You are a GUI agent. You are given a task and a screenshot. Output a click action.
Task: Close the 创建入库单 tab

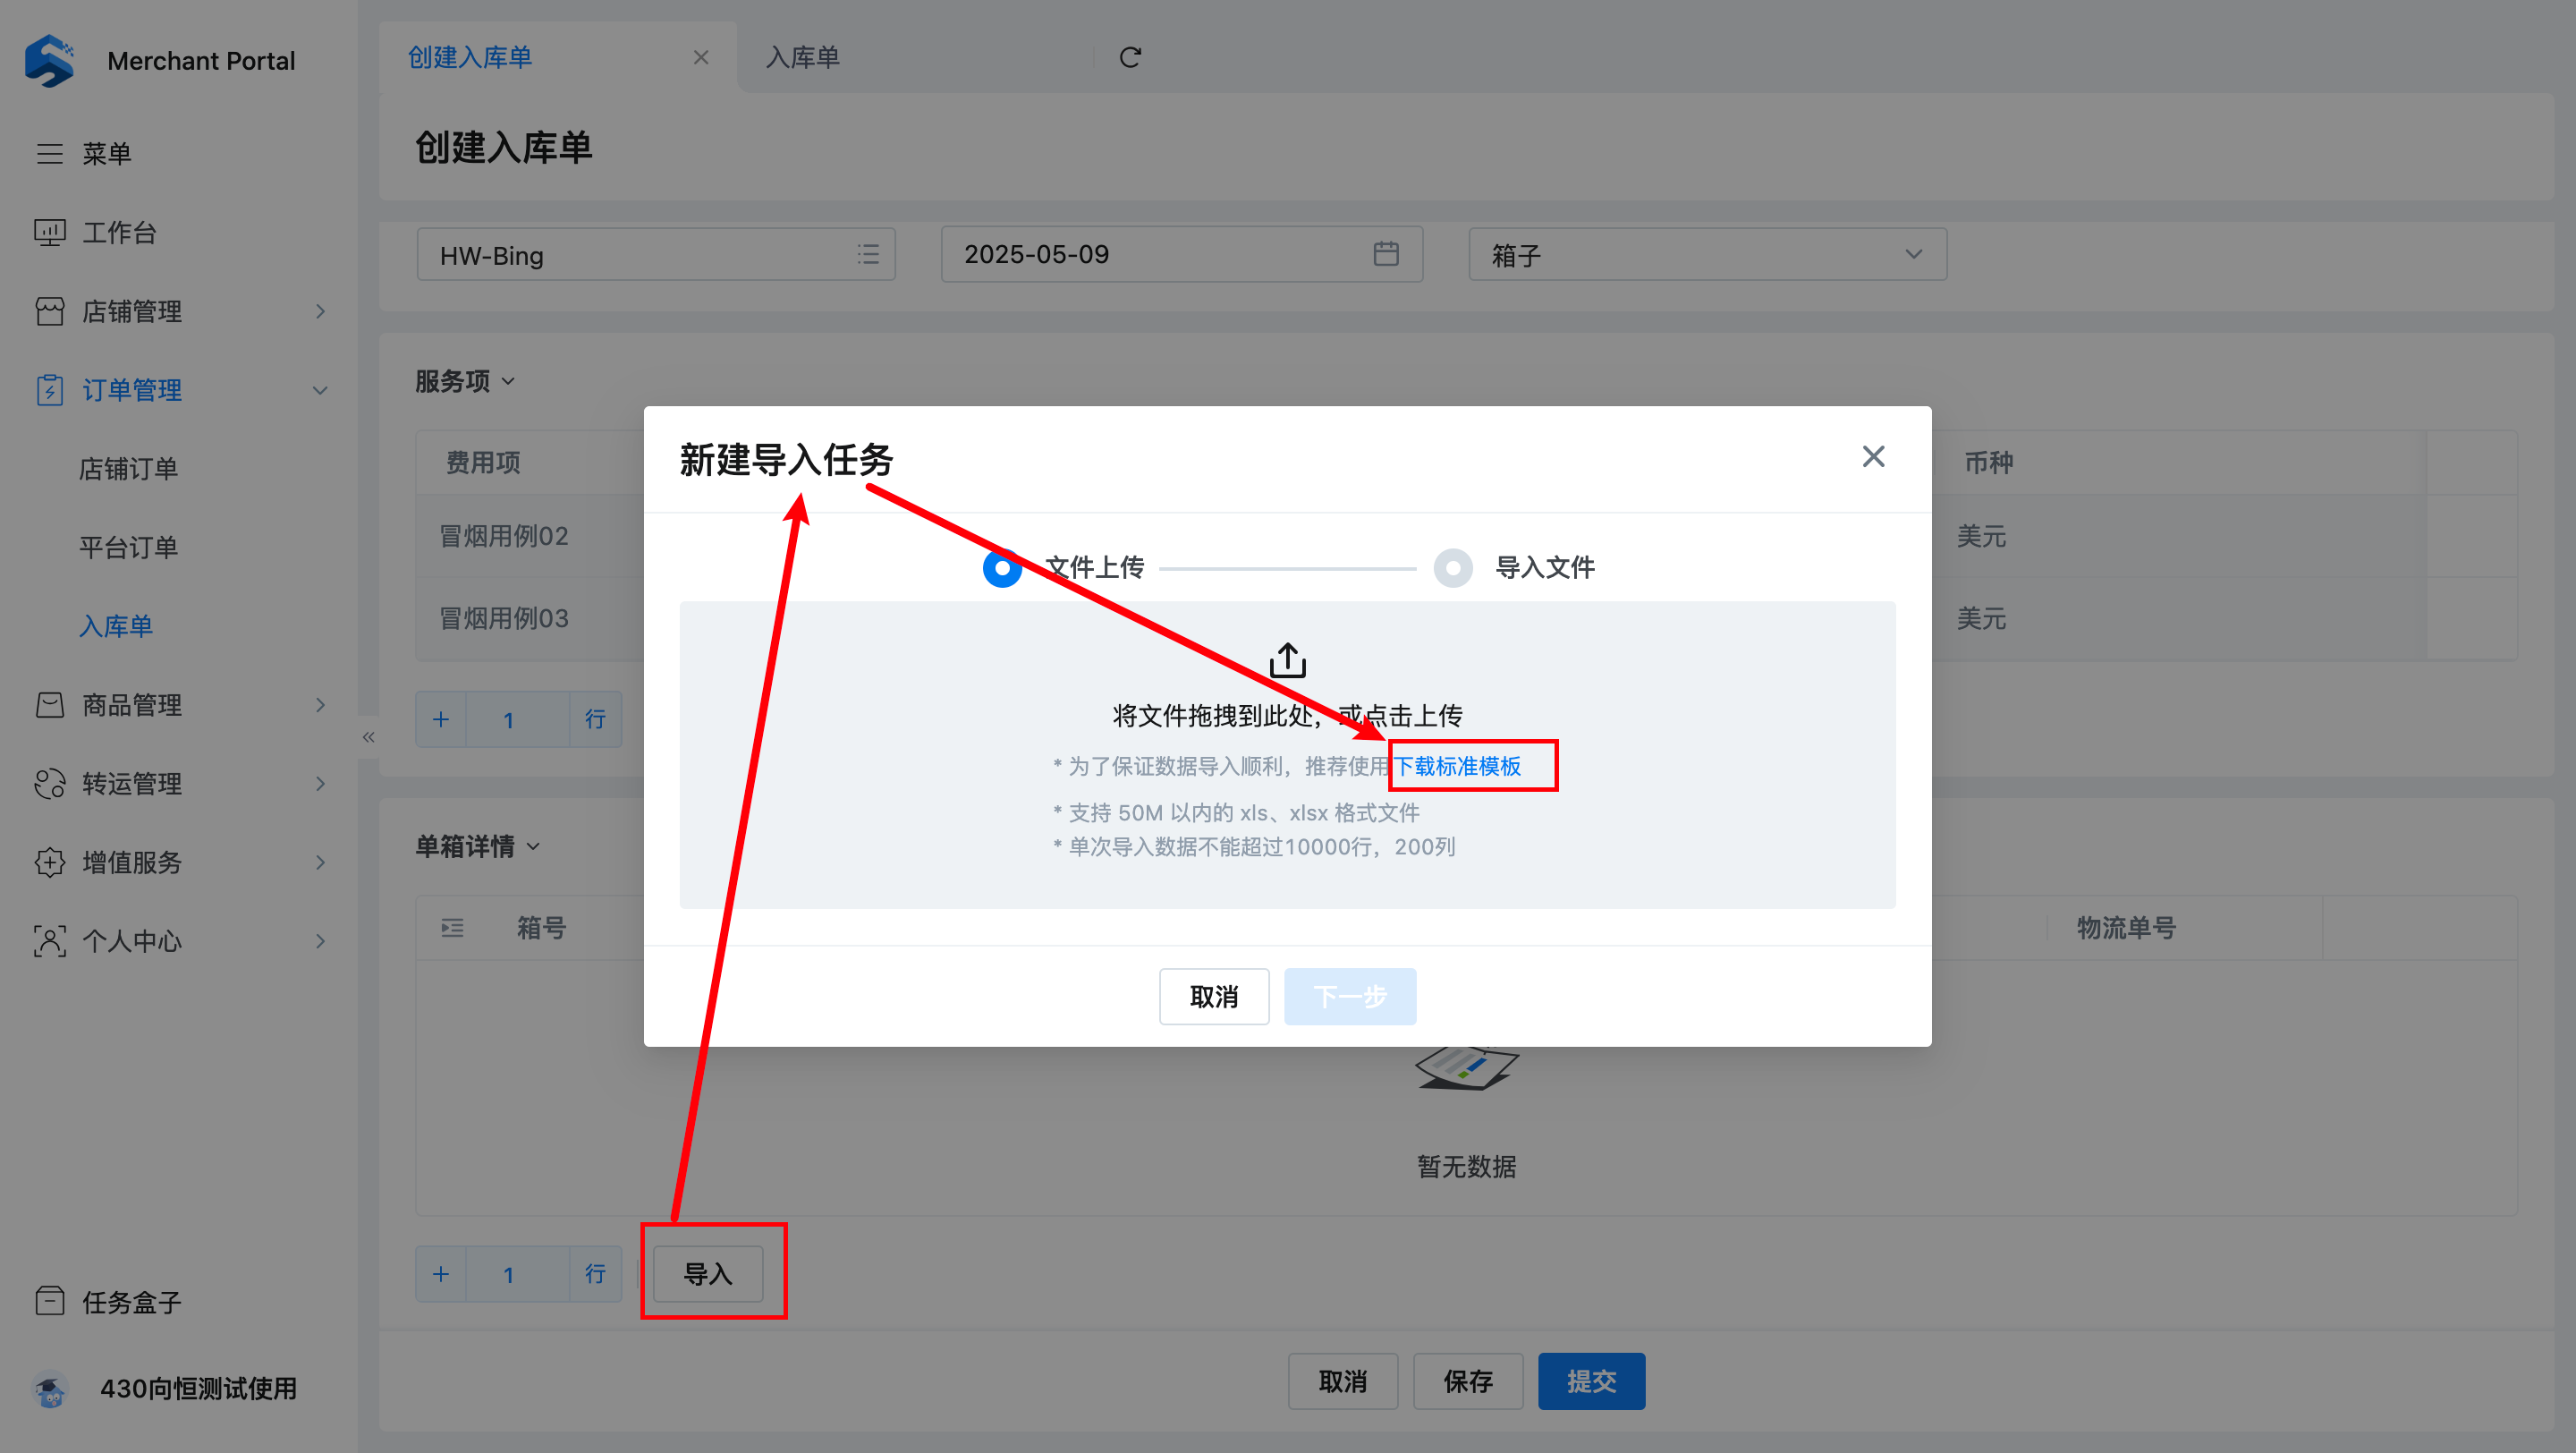tap(700, 58)
